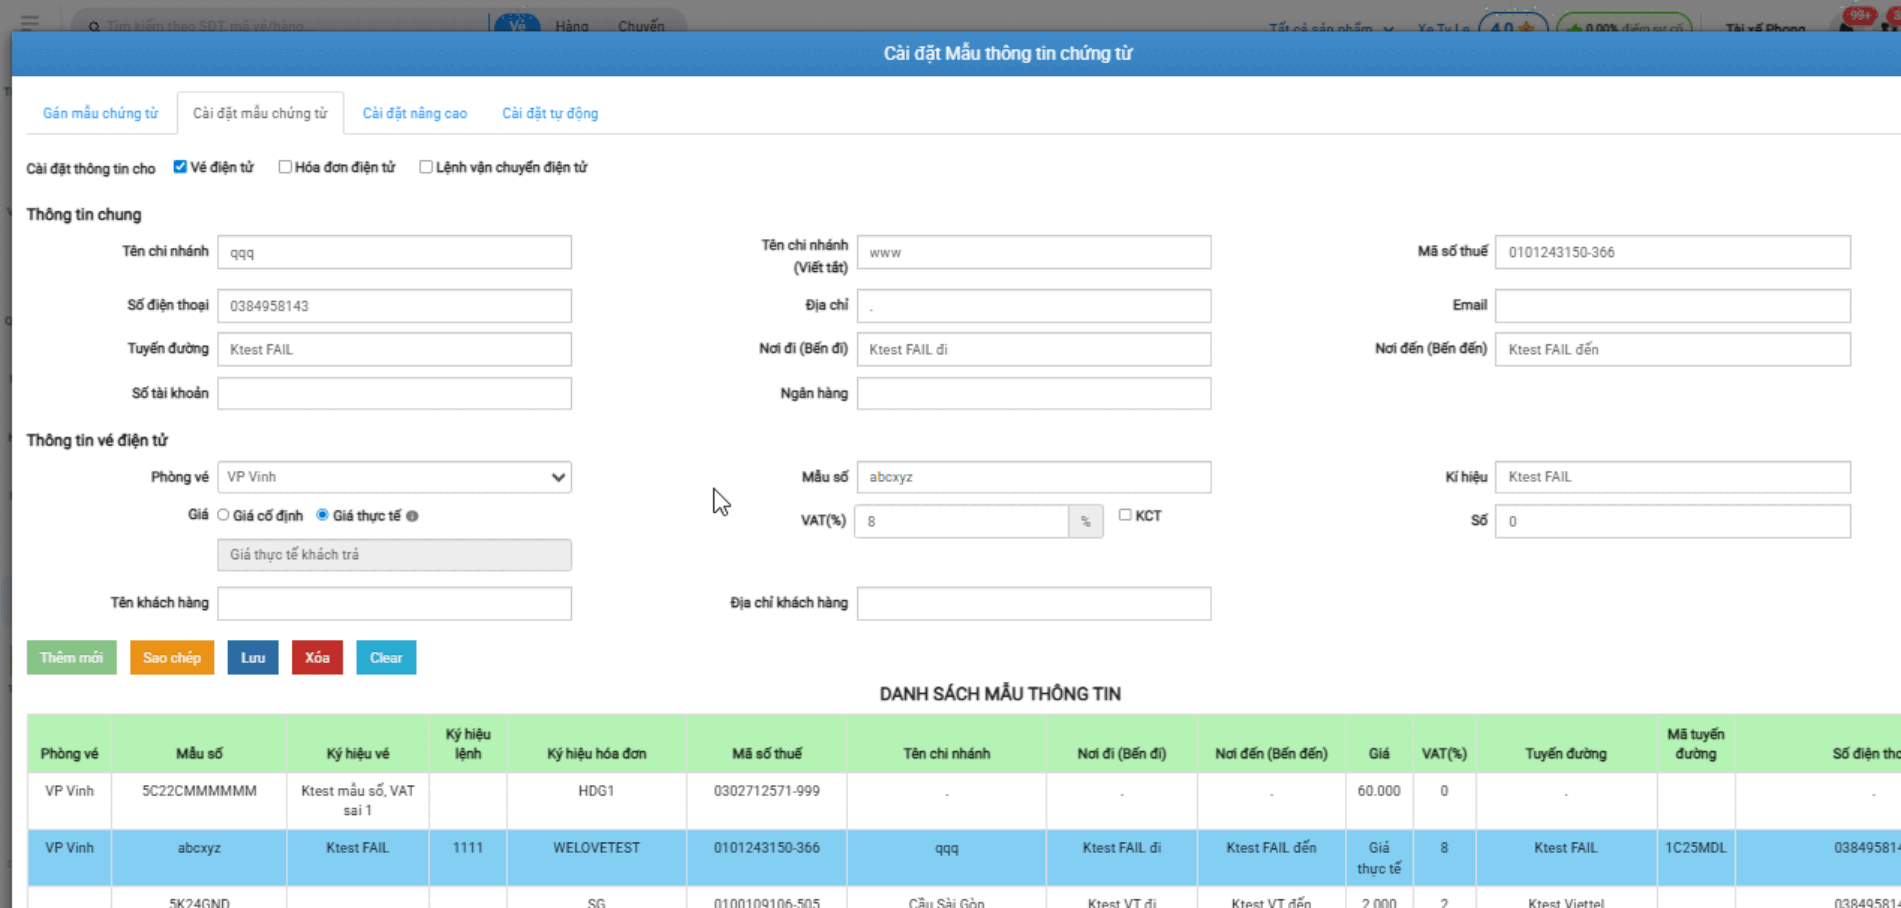Image resolution: width=1901 pixels, height=908 pixels.
Task: Click the percent symbol next to VAT field
Action: point(1085,521)
